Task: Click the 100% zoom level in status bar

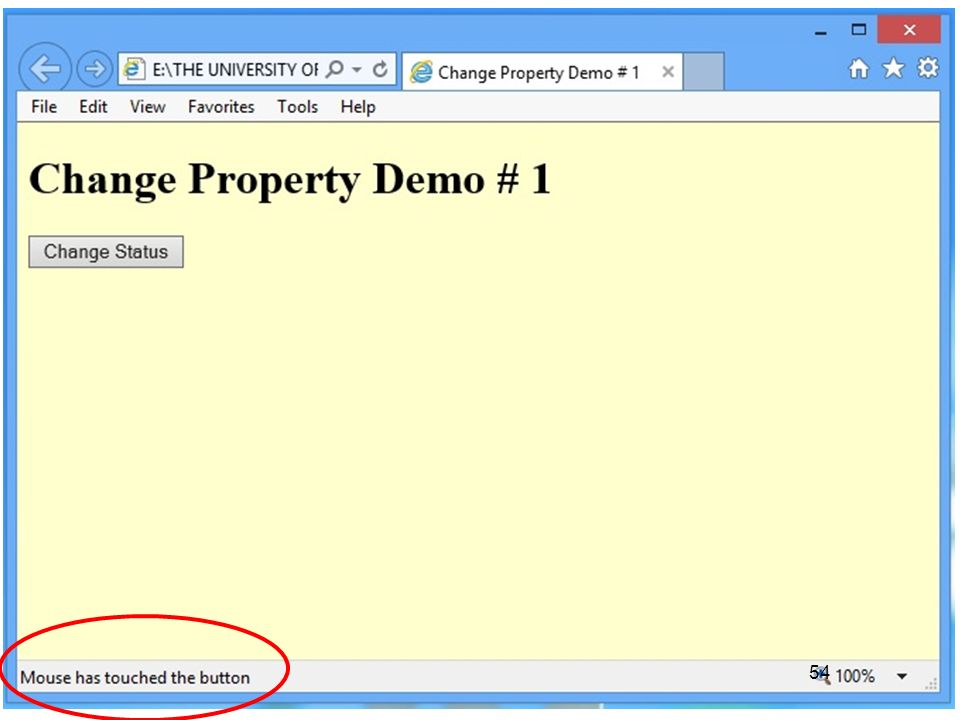Action: (x=855, y=676)
